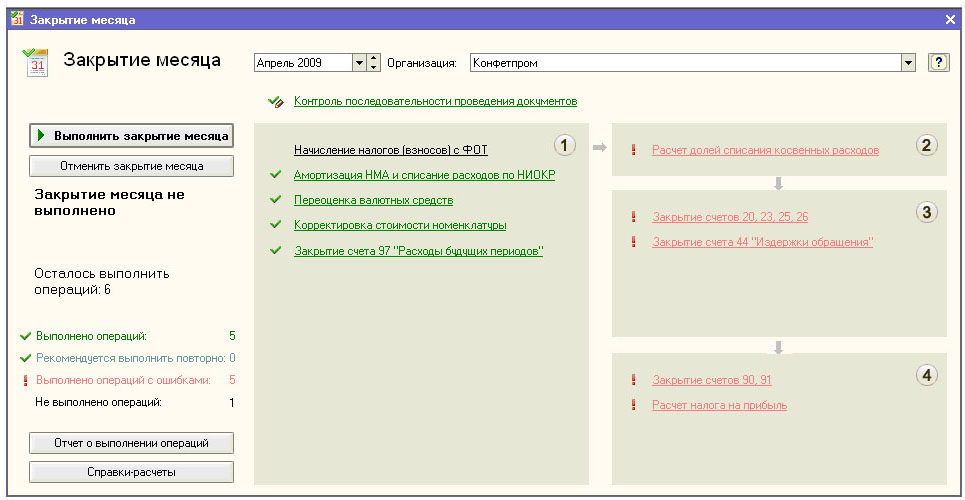Open Корректировка стоимости номенклатуры link
Viewport: 965px width, 500px height.
click(400, 225)
